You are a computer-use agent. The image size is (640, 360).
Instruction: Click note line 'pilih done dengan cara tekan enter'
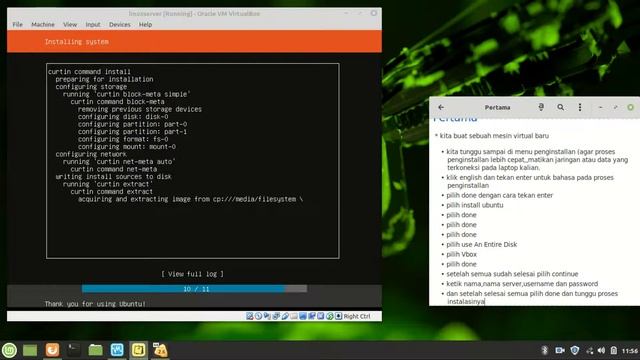[500, 195]
